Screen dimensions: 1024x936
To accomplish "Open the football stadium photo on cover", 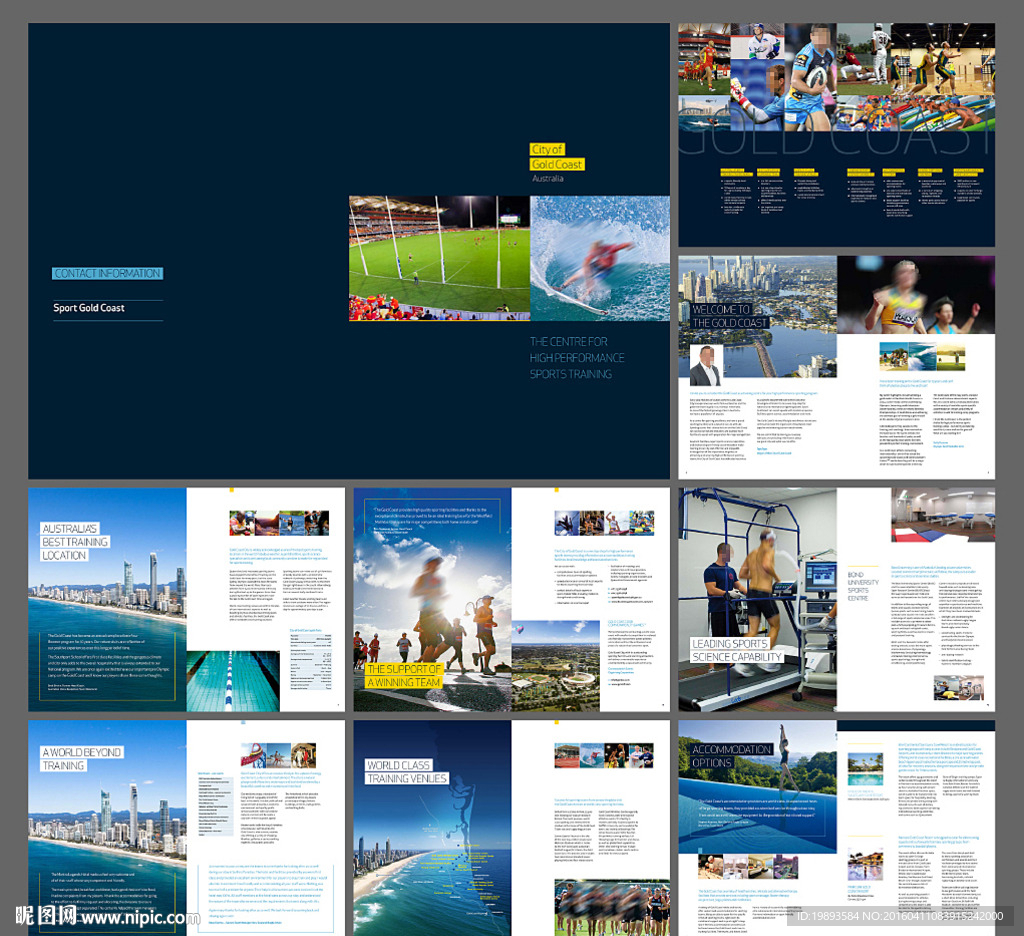I will pyautogui.click(x=440, y=258).
